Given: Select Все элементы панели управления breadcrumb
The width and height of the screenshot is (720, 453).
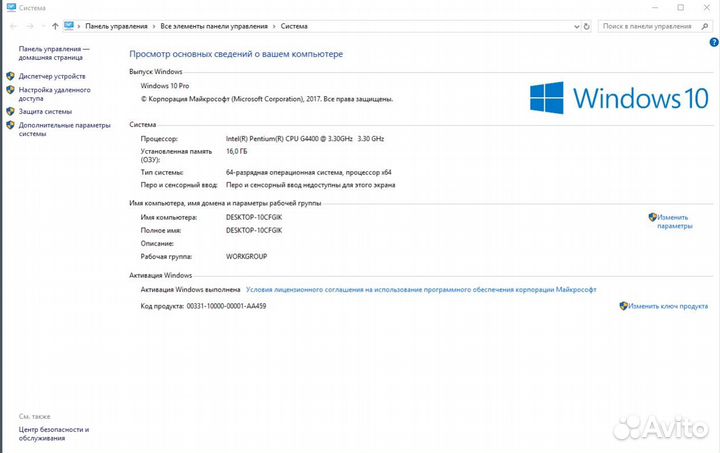Looking at the screenshot, I should (x=214, y=25).
